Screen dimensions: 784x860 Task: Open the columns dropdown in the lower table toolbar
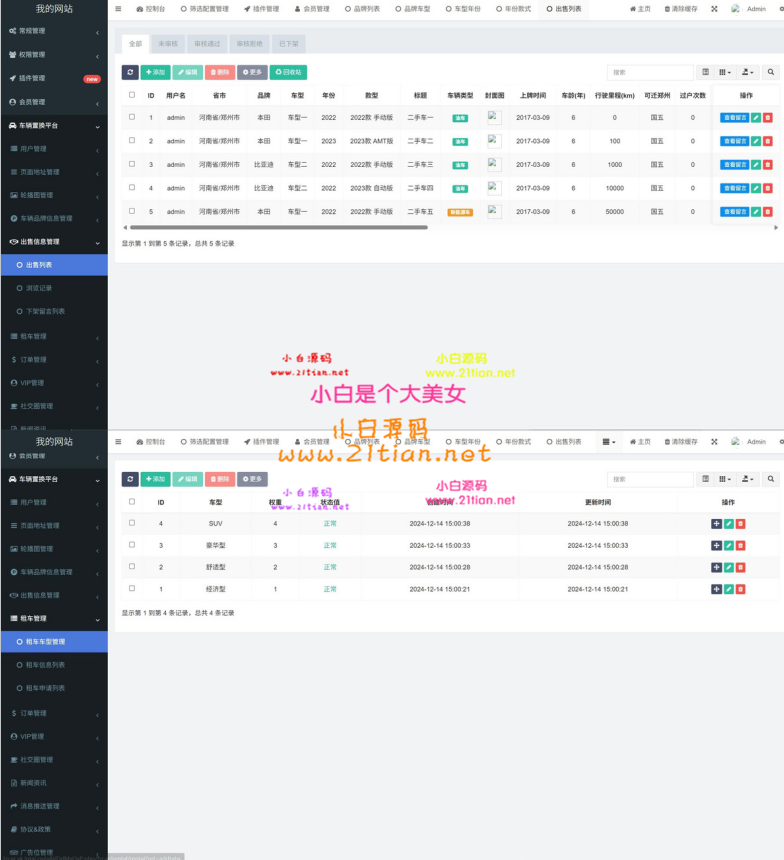[725, 479]
